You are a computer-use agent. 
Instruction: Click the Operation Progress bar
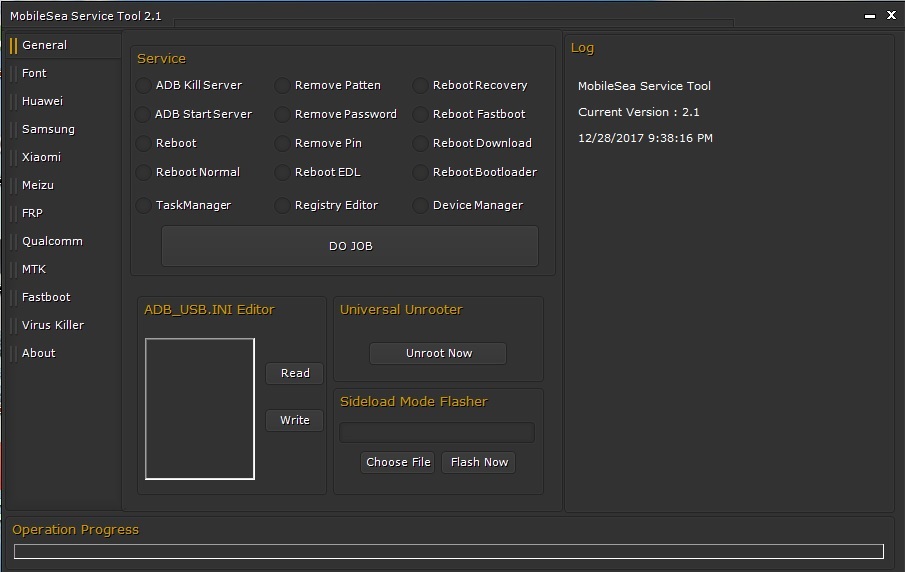click(448, 551)
